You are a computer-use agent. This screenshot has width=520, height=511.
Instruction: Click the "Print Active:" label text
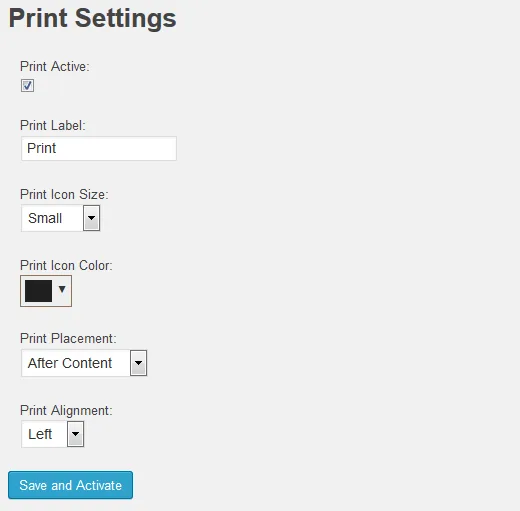point(55,66)
